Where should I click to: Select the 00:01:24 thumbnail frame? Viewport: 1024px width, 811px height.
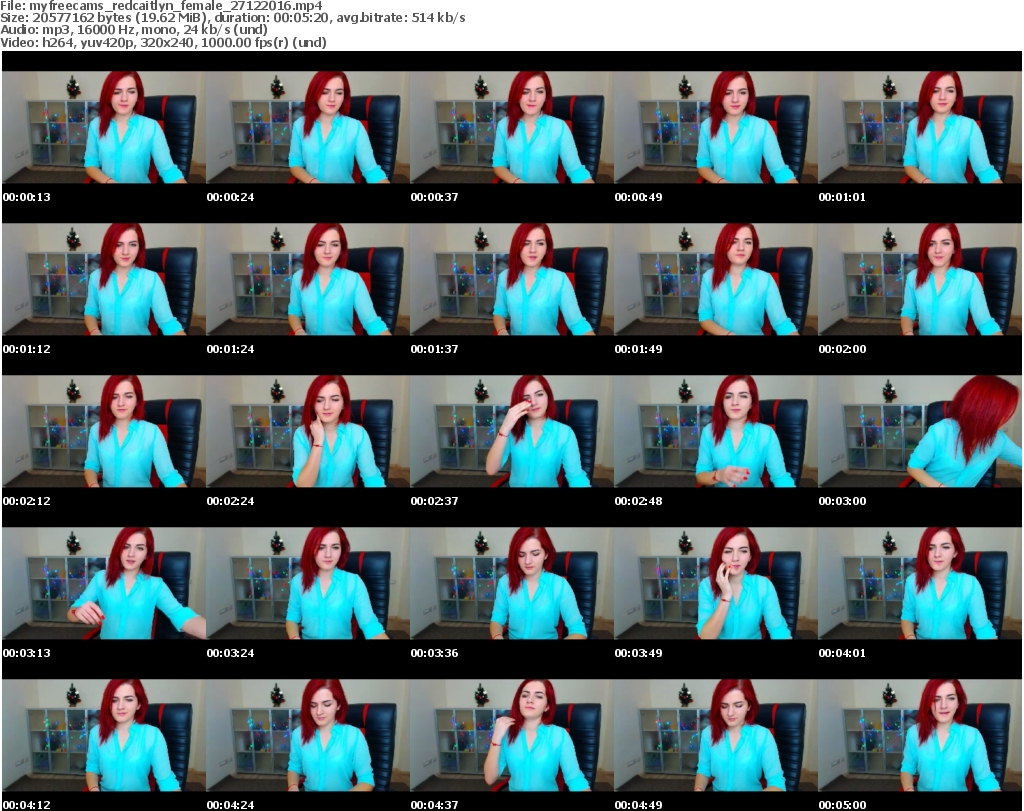click(x=307, y=279)
